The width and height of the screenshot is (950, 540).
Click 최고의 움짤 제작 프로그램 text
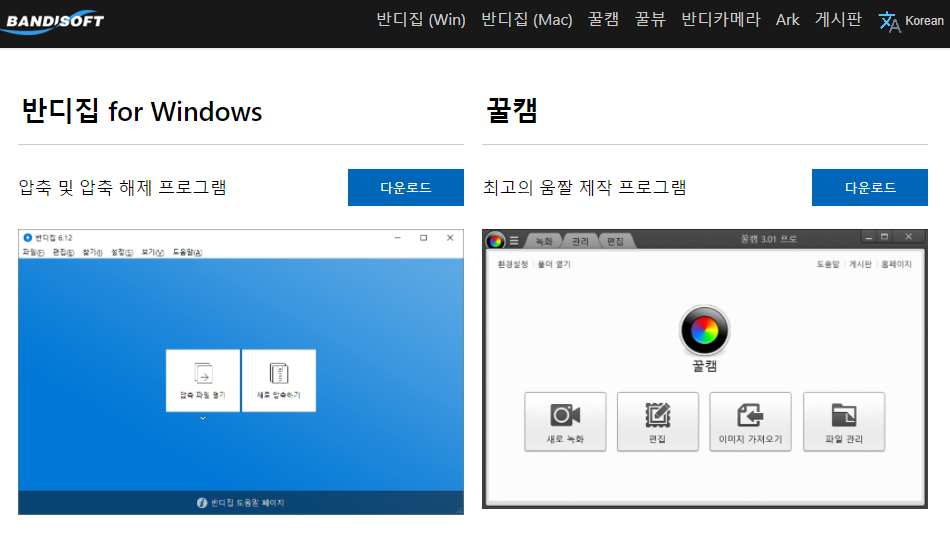[584, 187]
